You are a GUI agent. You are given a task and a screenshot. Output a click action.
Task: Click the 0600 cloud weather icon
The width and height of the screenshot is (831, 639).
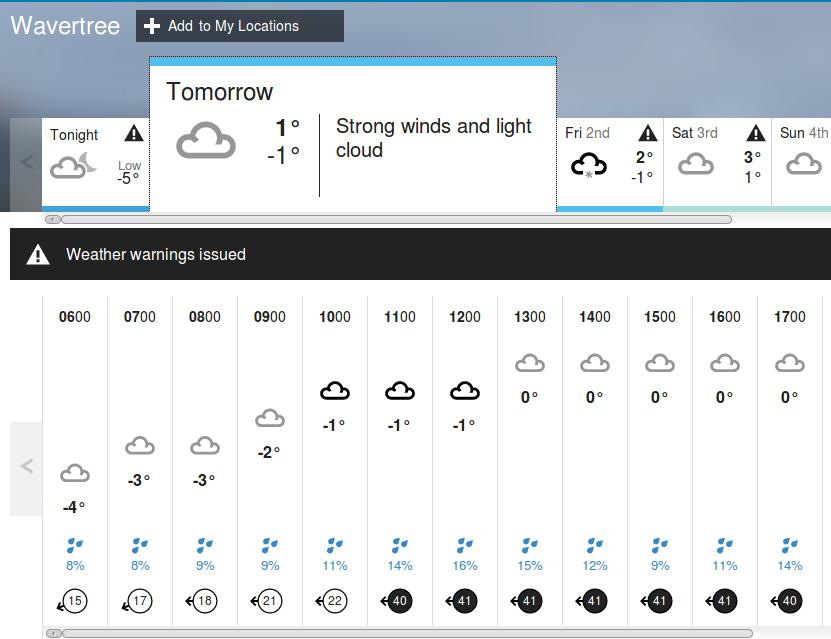(x=75, y=473)
